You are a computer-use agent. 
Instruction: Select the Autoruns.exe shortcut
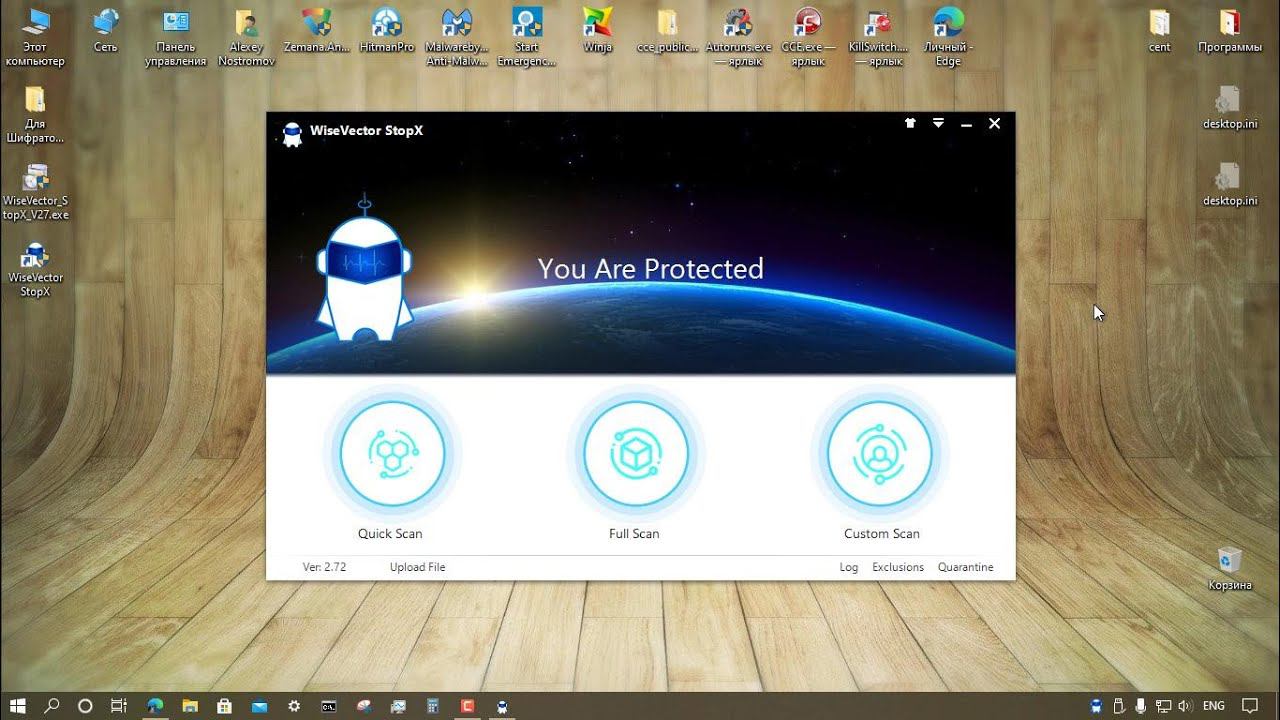(739, 38)
